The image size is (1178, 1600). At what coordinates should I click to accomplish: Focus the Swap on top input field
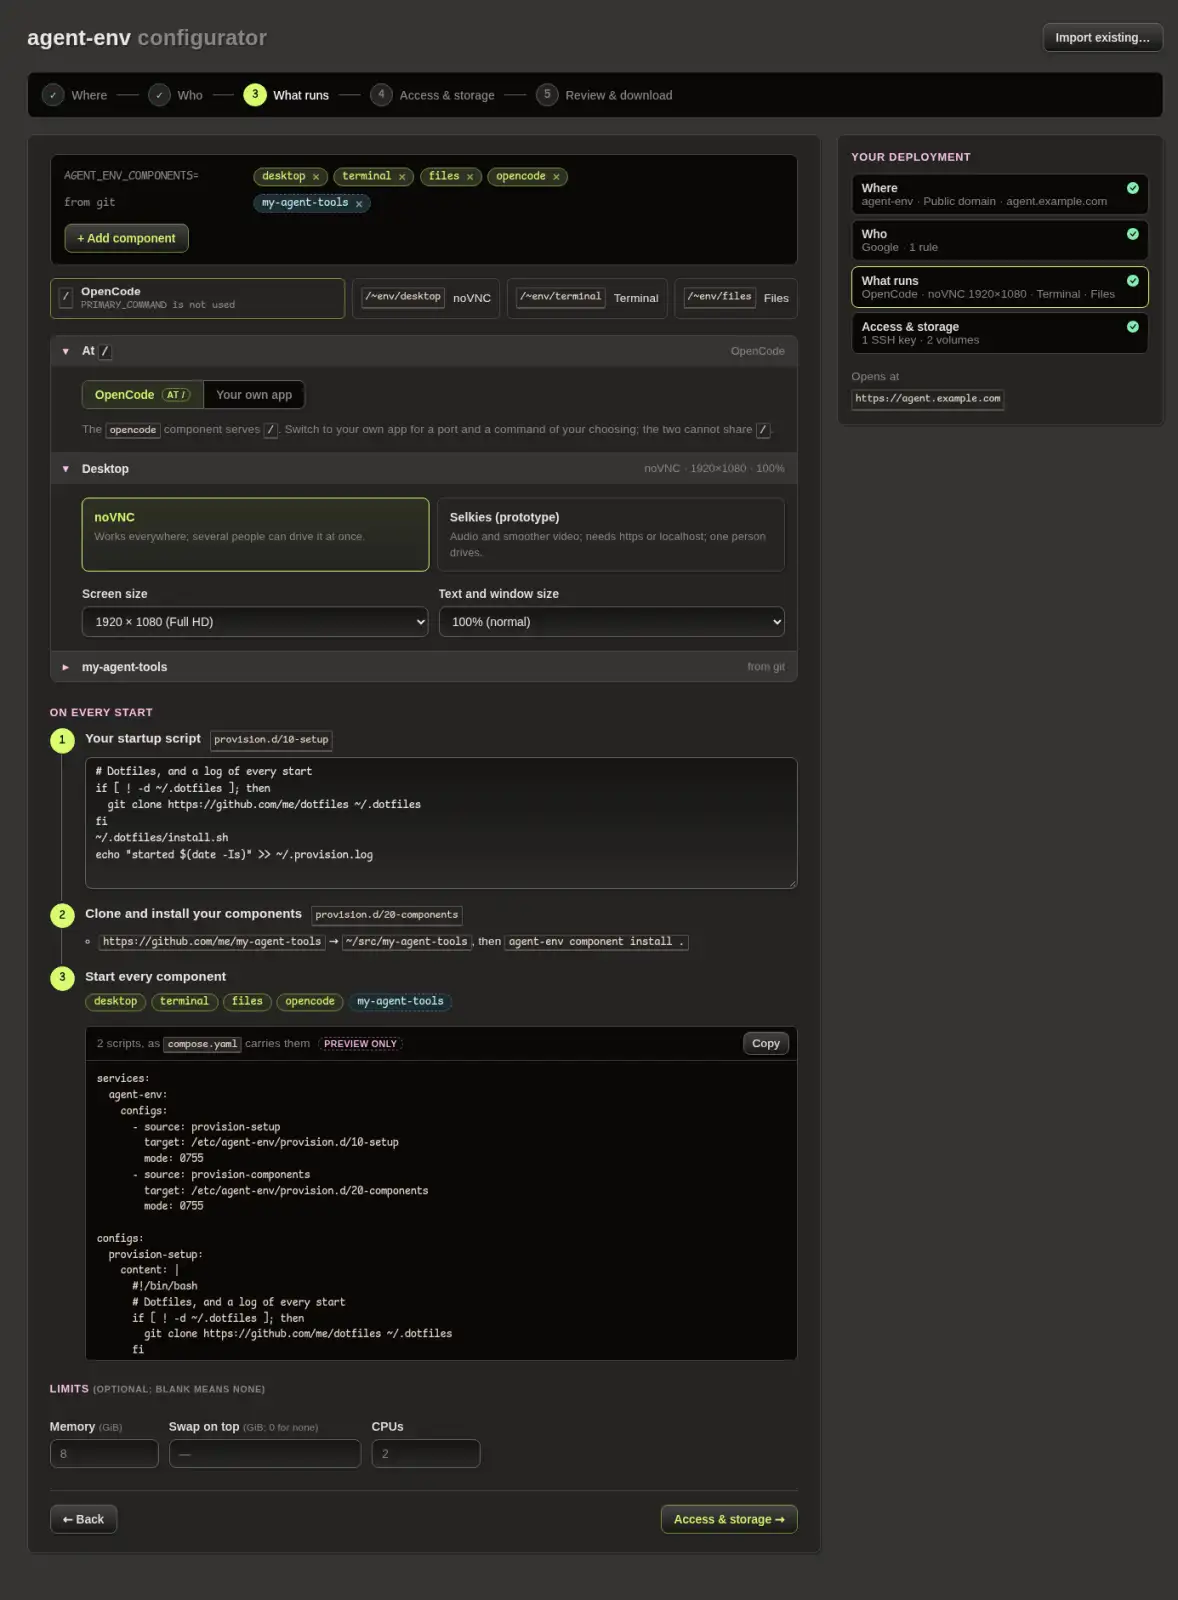(x=265, y=1454)
